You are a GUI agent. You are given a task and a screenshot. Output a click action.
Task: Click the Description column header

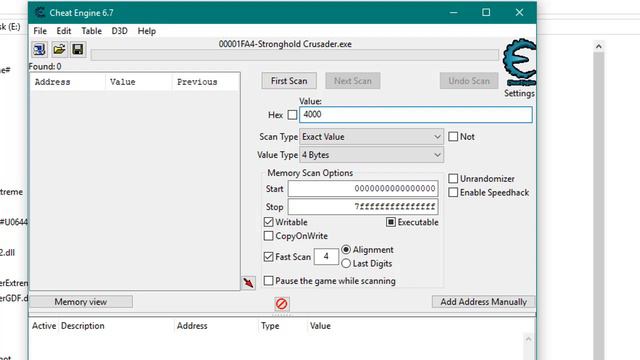point(83,326)
